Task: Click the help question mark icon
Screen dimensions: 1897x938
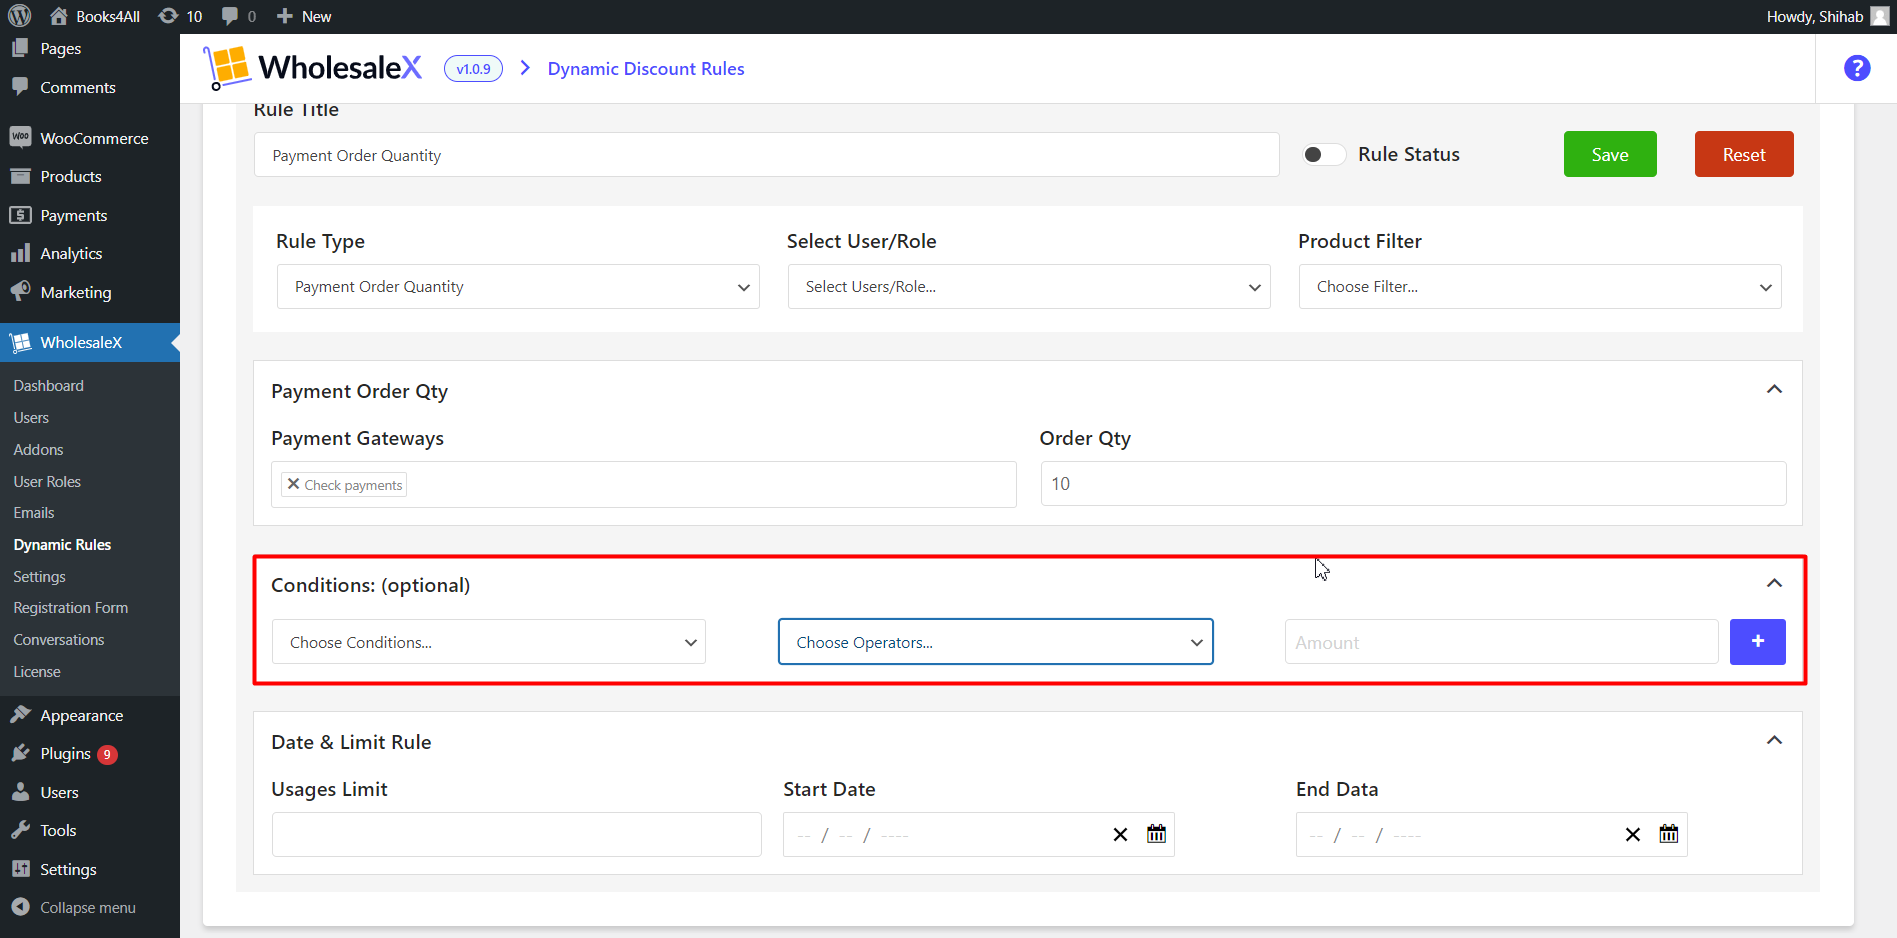Action: (x=1857, y=68)
